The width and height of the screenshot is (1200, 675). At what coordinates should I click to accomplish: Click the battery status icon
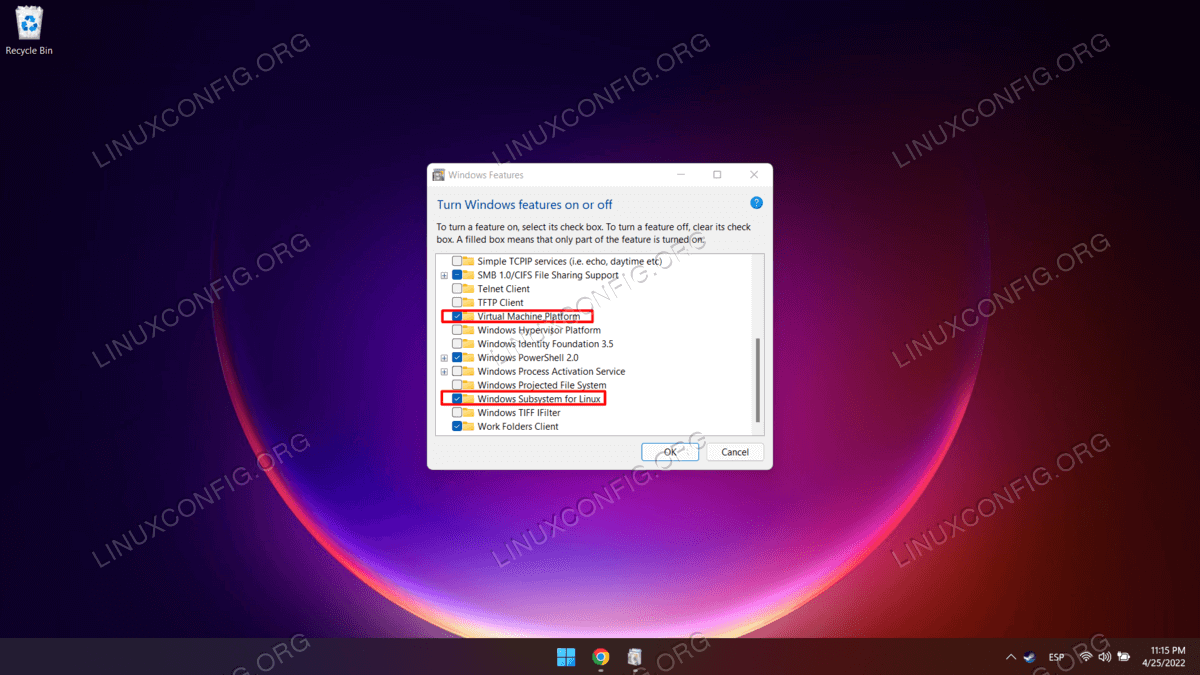1124,657
